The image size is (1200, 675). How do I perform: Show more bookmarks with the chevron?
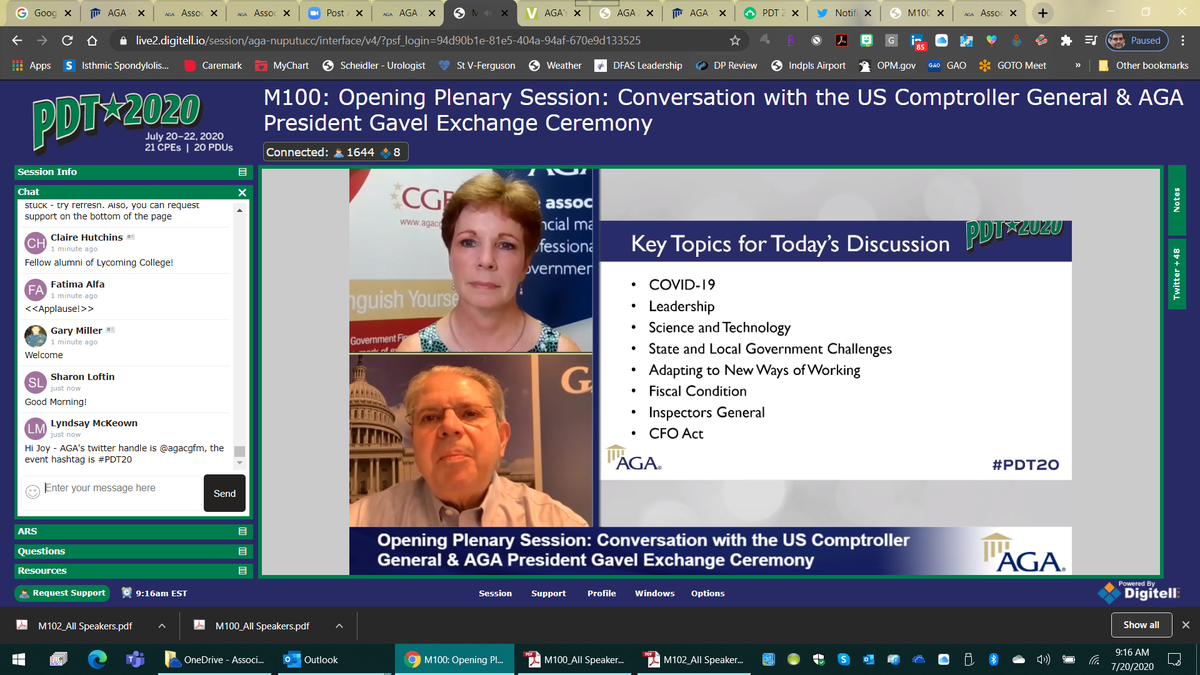click(1078, 65)
